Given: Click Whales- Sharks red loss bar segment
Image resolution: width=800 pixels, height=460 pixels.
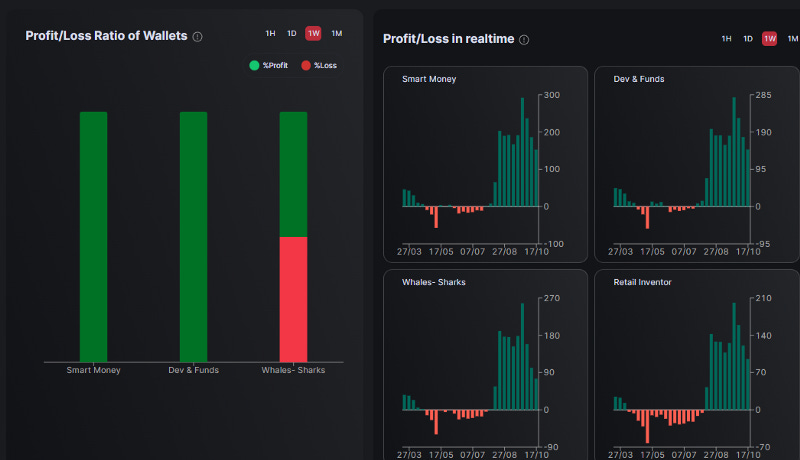Looking at the screenshot, I should click(x=293, y=299).
